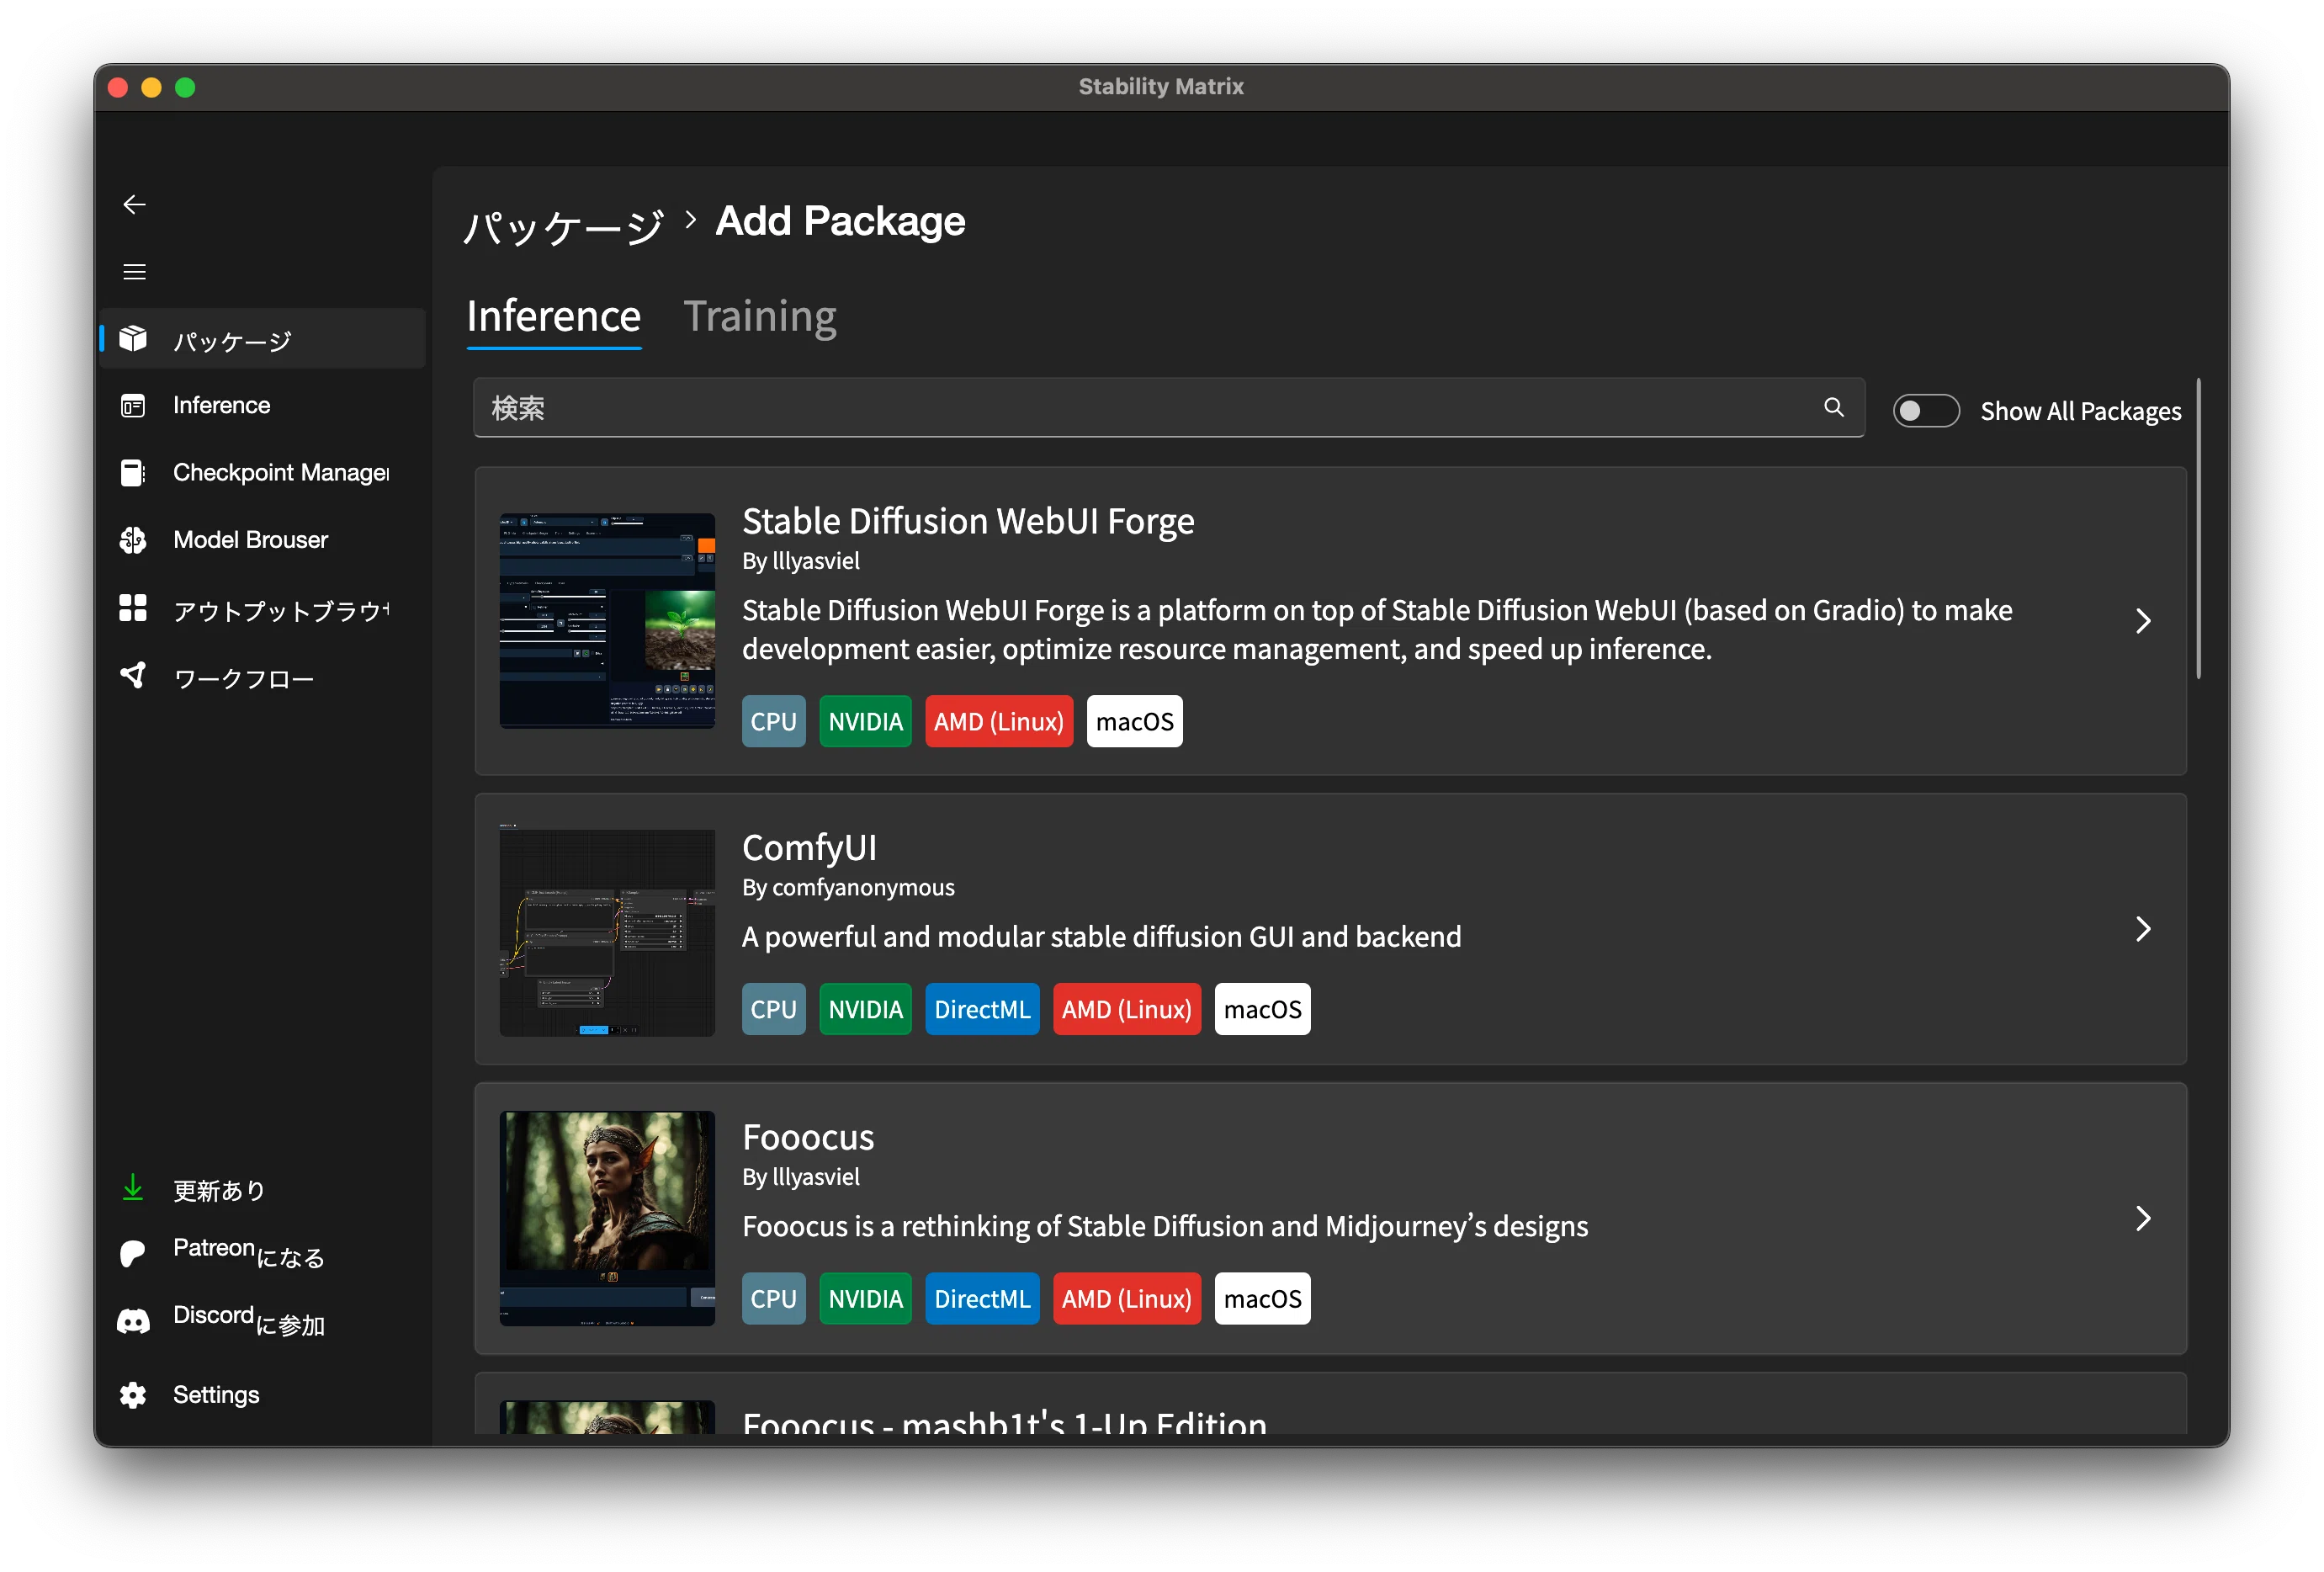This screenshot has width=2324, height=1572.
Task: Click the package list vertical scrollbar
Action: [x=2198, y=528]
